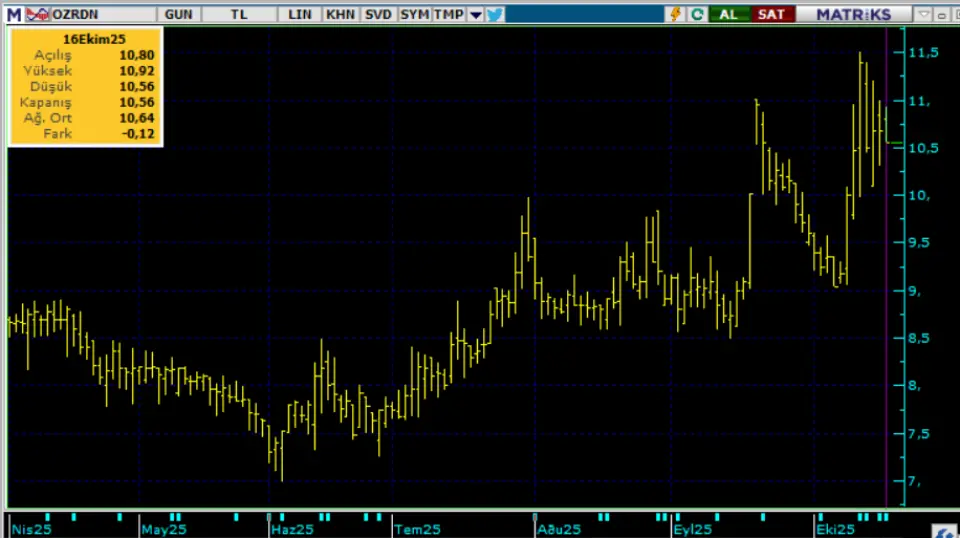960x538 pixels.
Task: Select the SYM toolbar item
Action: point(413,14)
